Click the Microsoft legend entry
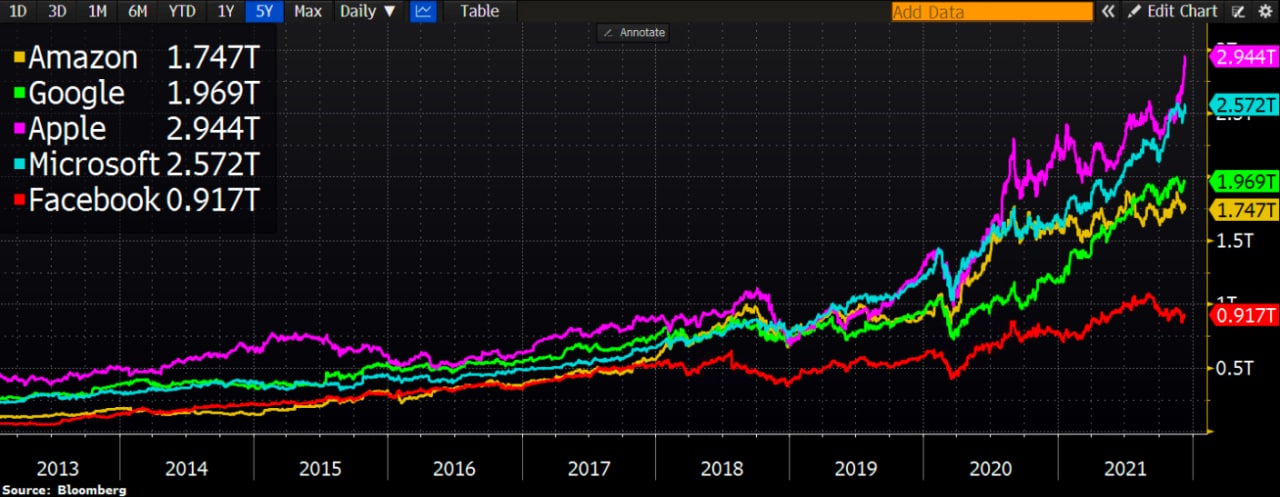The width and height of the screenshot is (1280, 497). 138,164
